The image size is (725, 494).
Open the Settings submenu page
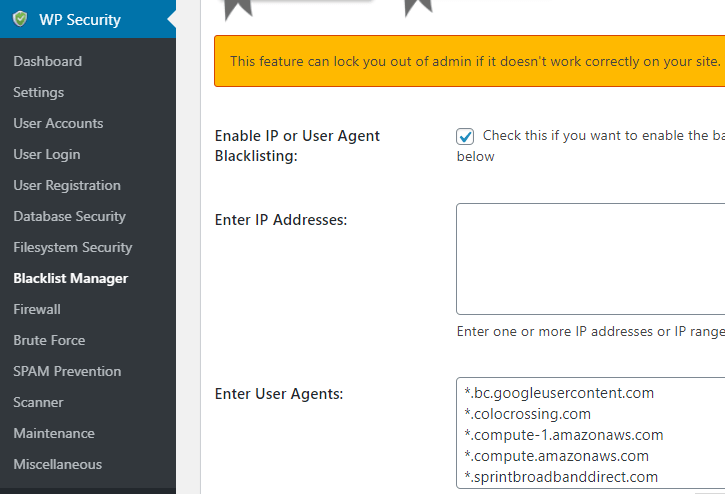tap(38, 92)
